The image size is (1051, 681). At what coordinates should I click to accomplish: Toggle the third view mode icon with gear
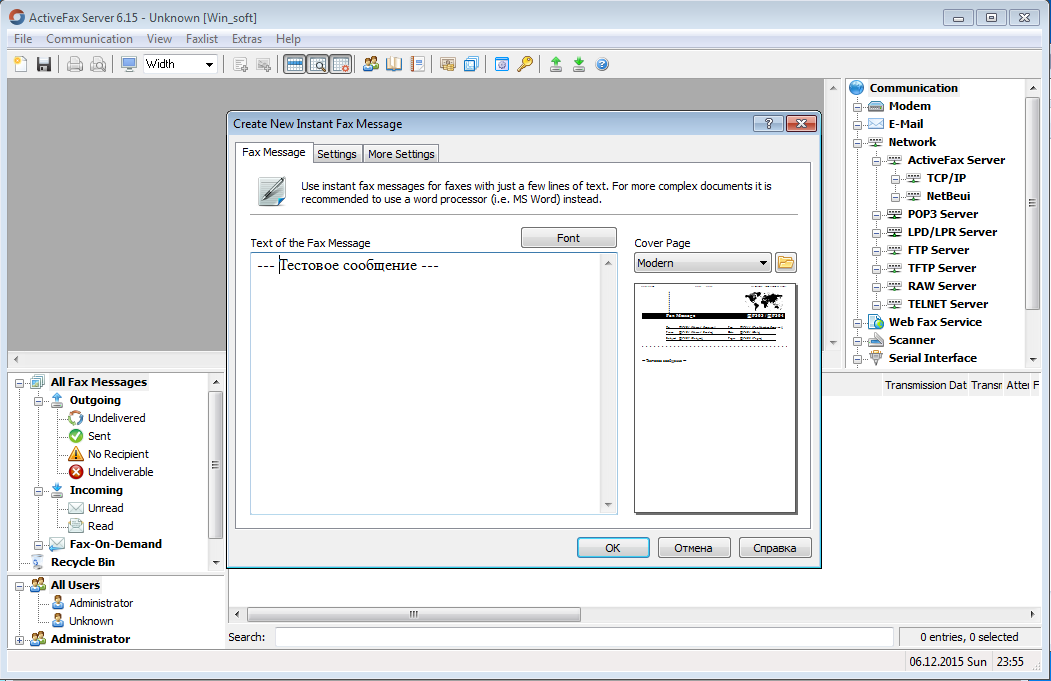tap(341, 64)
